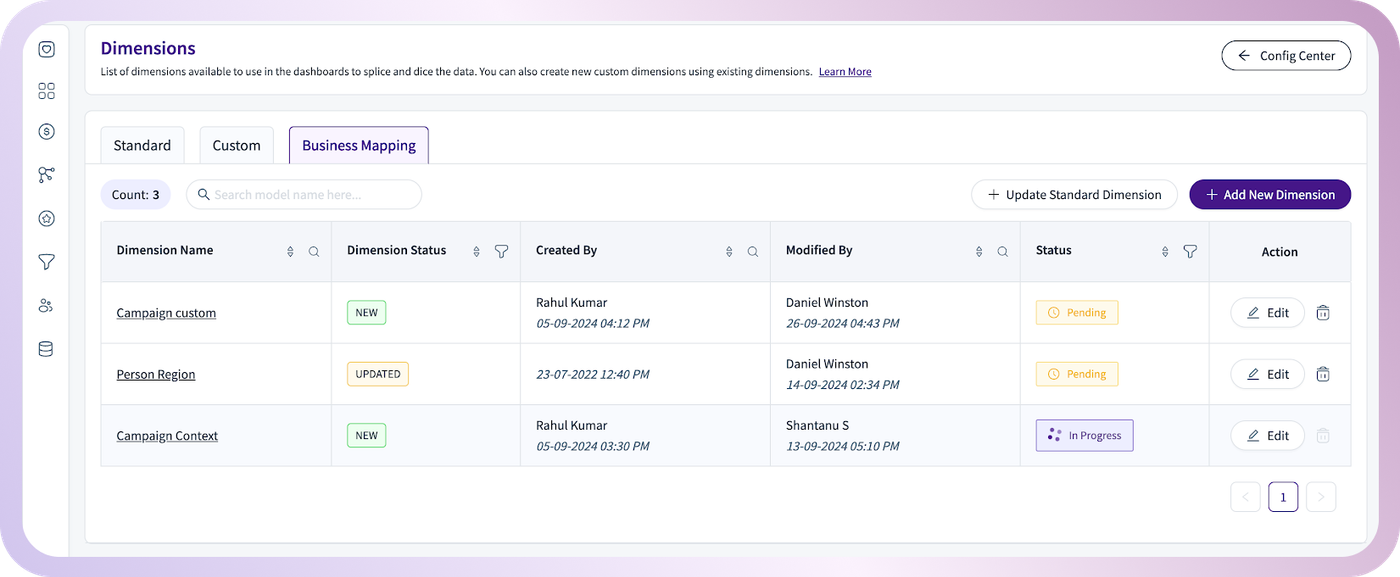1400x577 pixels.
Task: Click date 05-09-2024 03:30 PM
Action: (593, 446)
